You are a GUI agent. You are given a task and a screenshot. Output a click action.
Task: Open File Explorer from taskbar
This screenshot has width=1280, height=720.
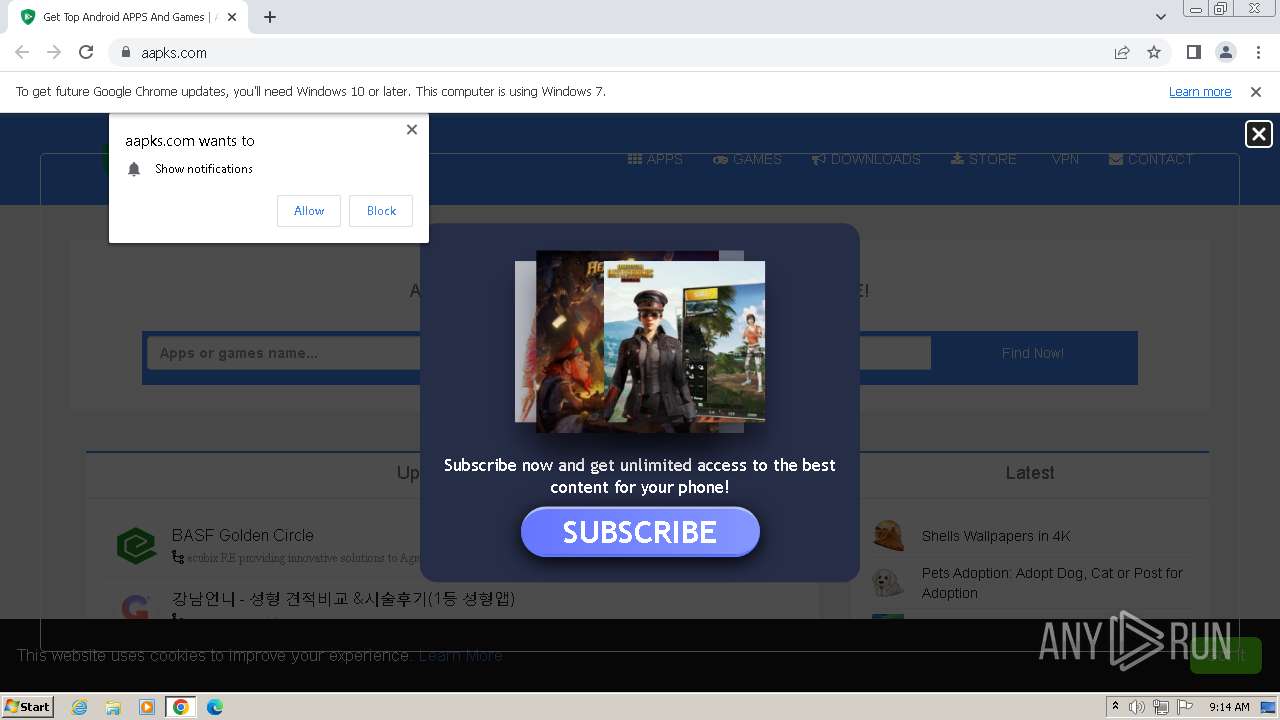point(113,707)
